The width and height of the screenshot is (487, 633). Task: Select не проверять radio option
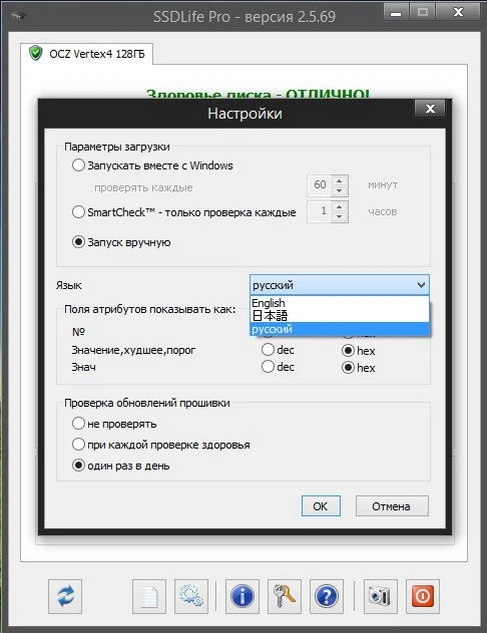tap(78, 423)
